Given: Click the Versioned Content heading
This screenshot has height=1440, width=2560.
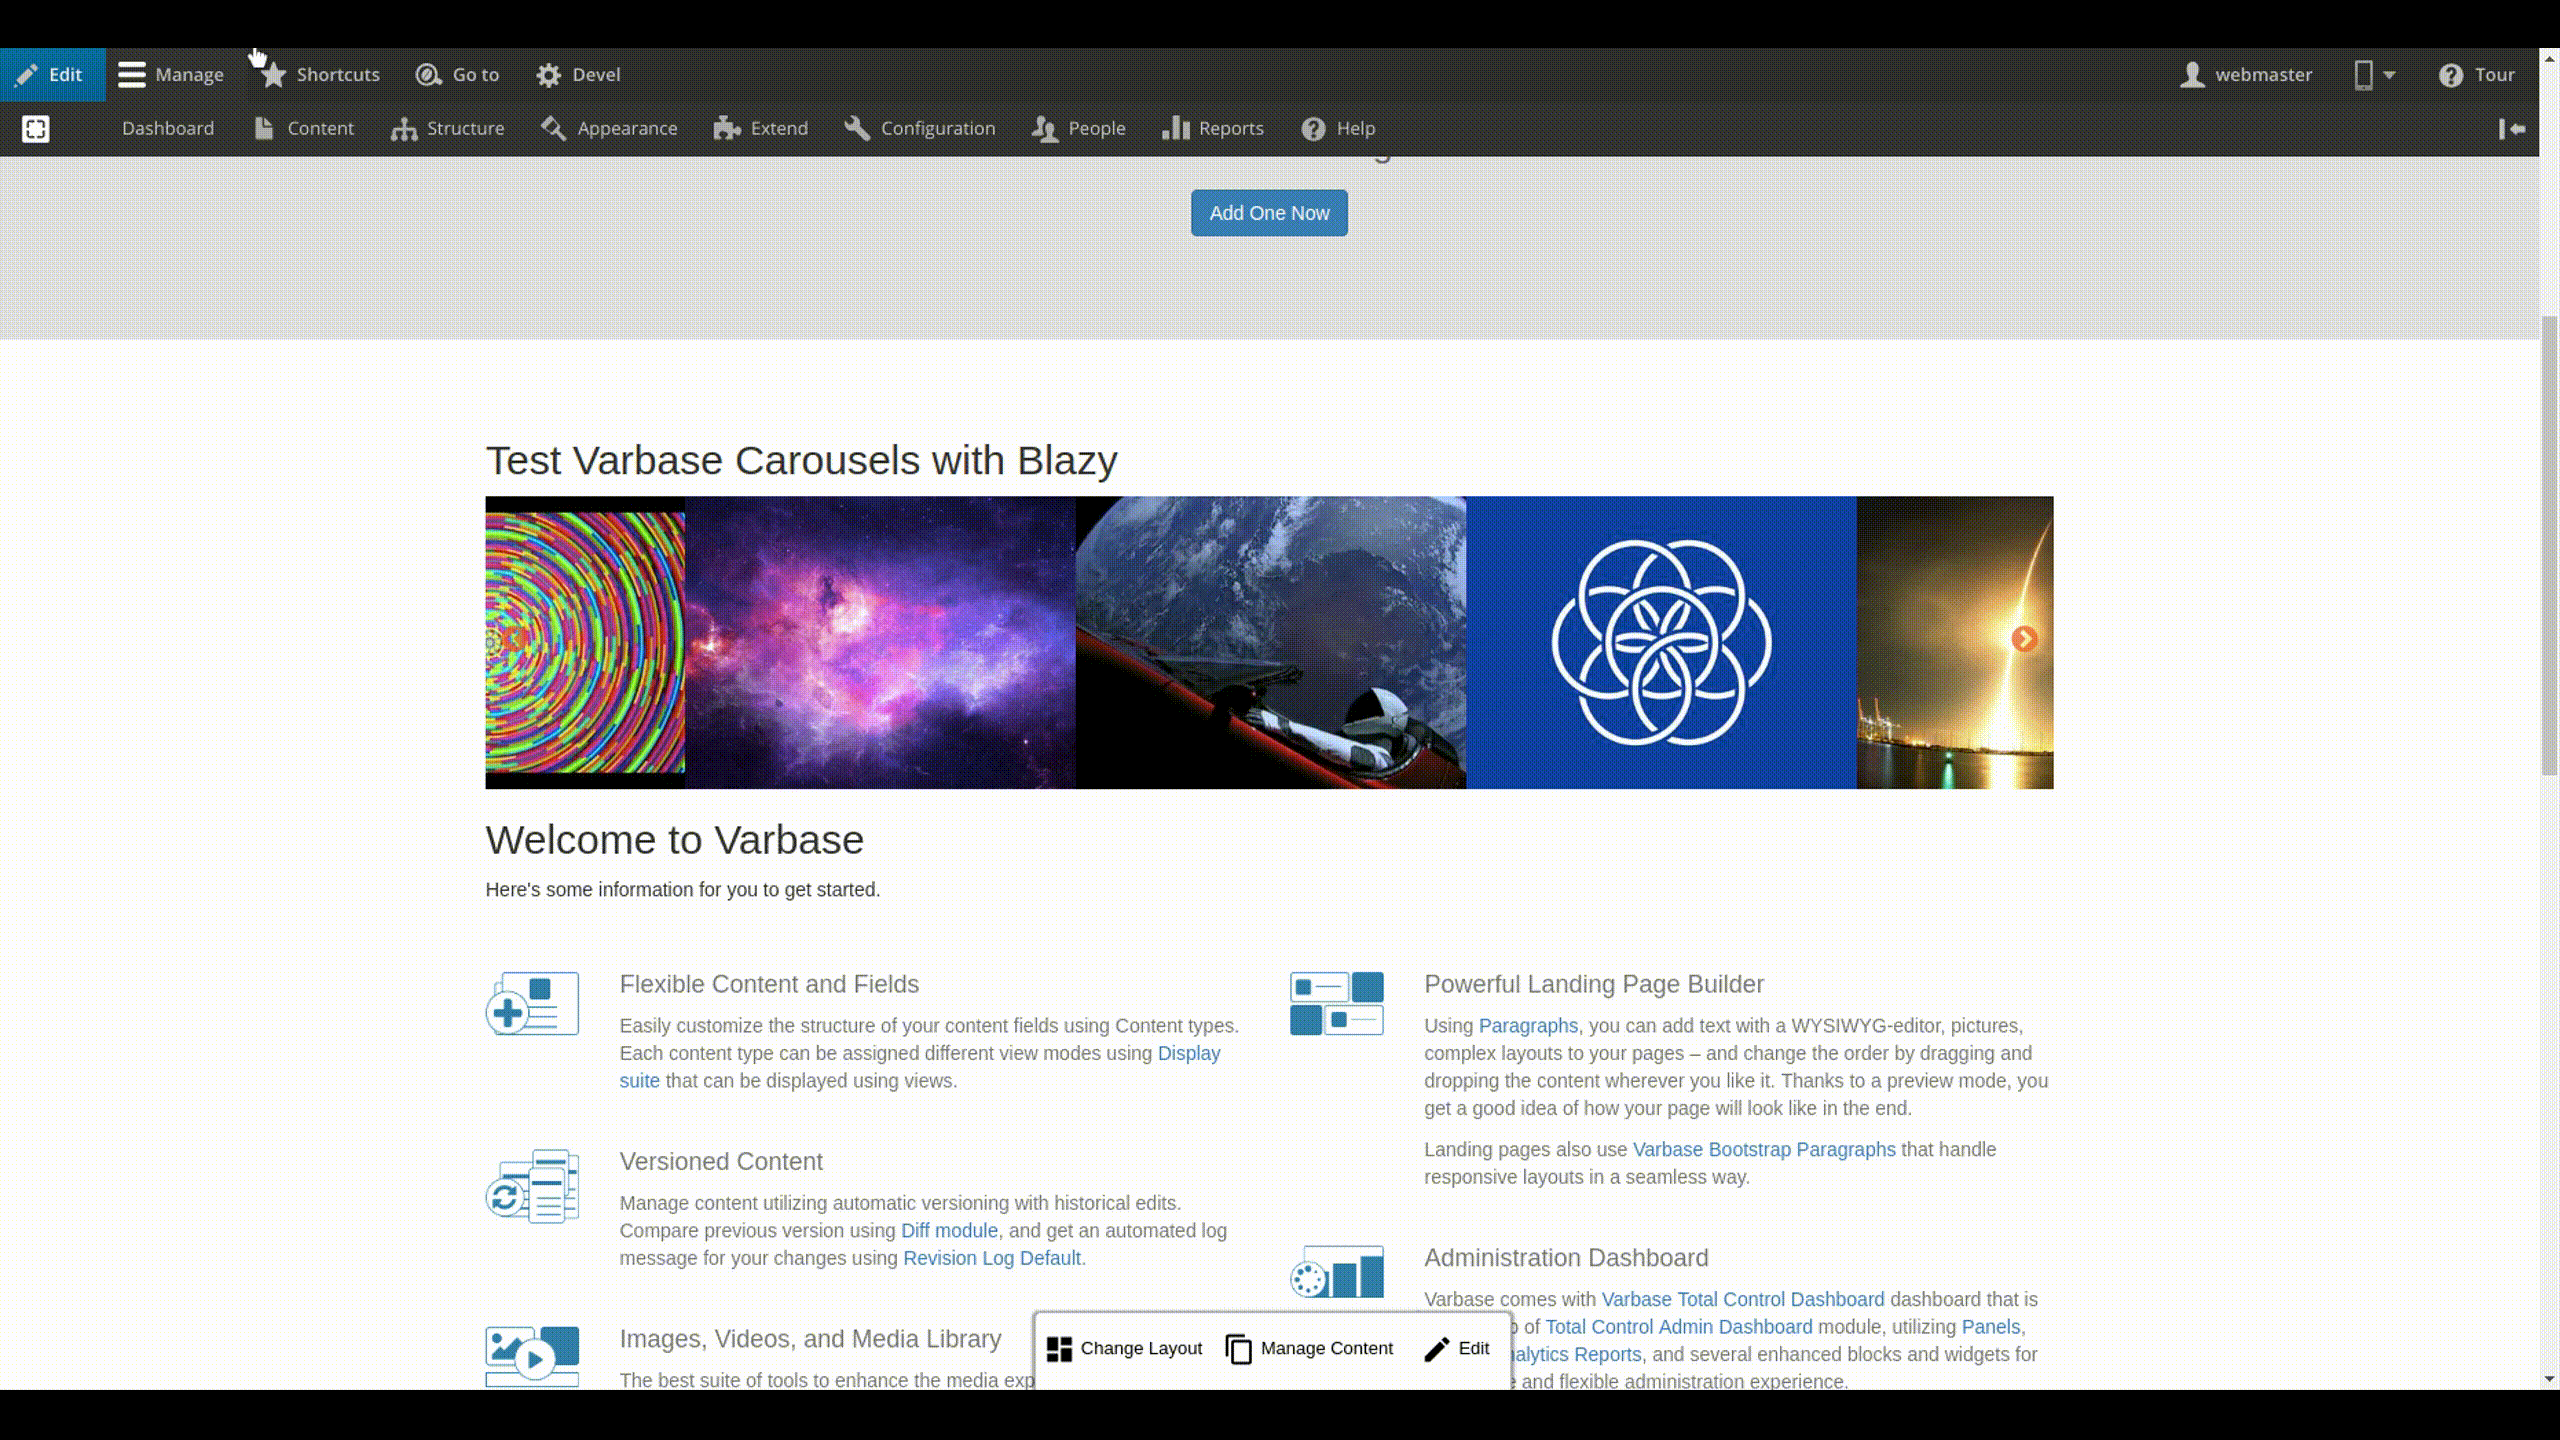Looking at the screenshot, I should point(721,1162).
